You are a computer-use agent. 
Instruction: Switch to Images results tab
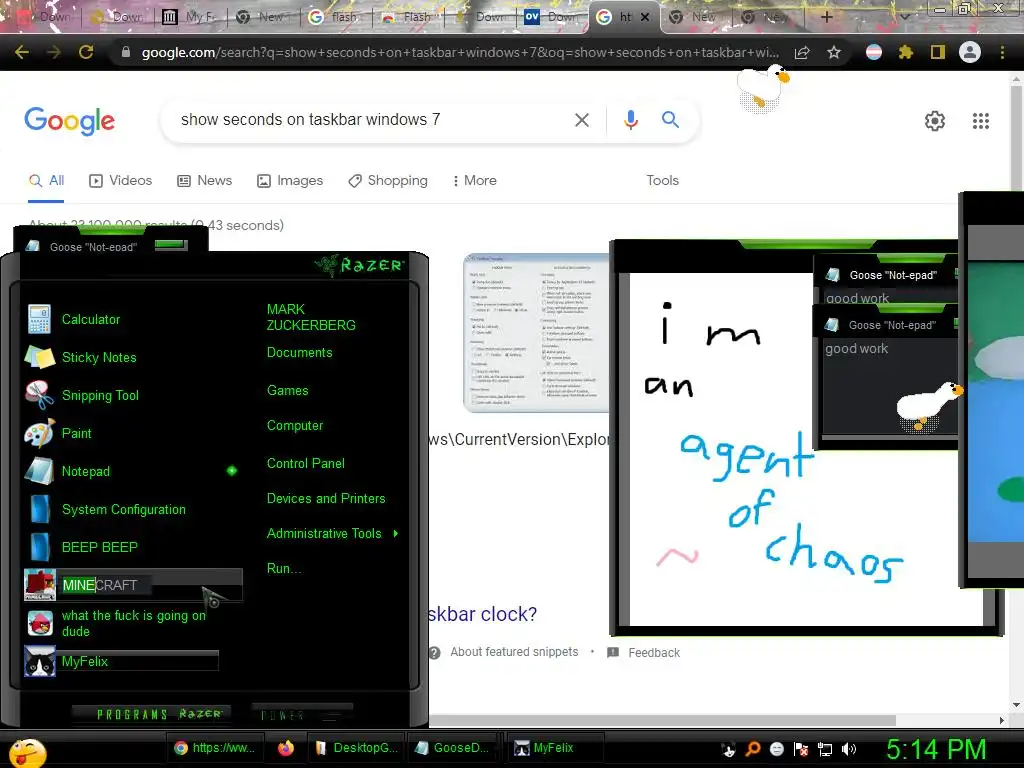click(x=290, y=181)
